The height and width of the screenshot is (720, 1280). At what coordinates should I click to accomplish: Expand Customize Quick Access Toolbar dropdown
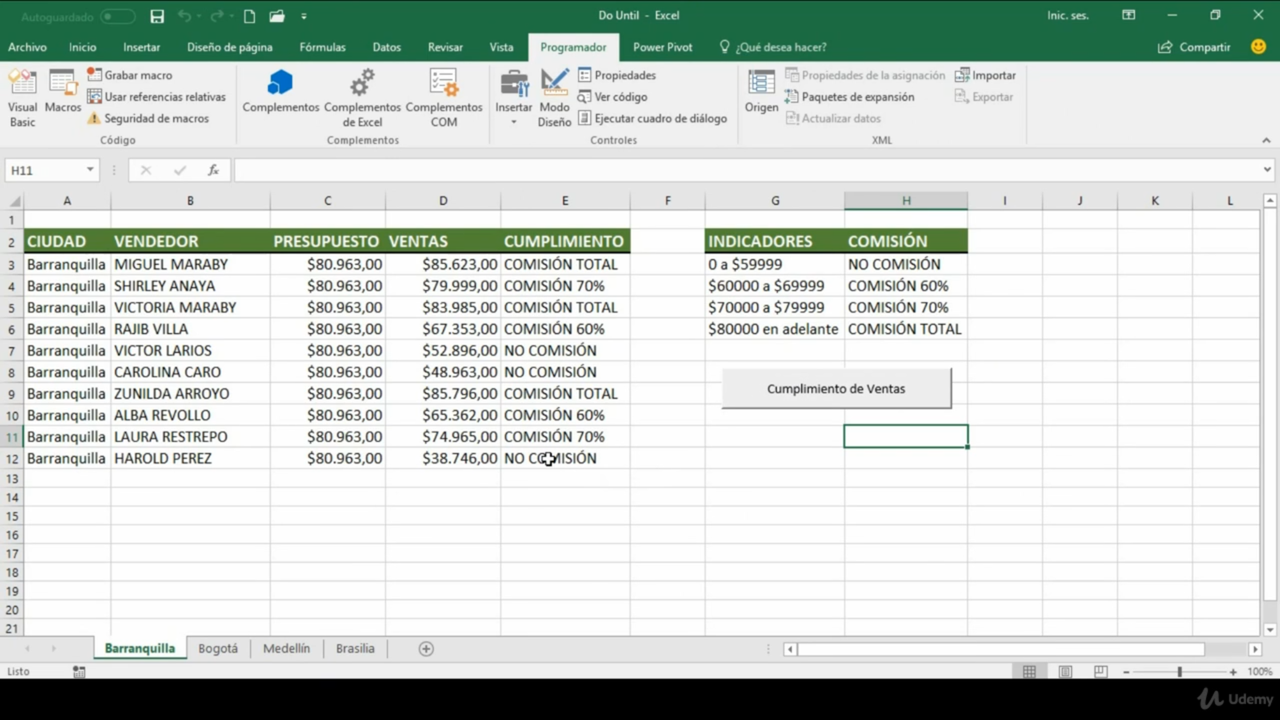pyautogui.click(x=303, y=16)
